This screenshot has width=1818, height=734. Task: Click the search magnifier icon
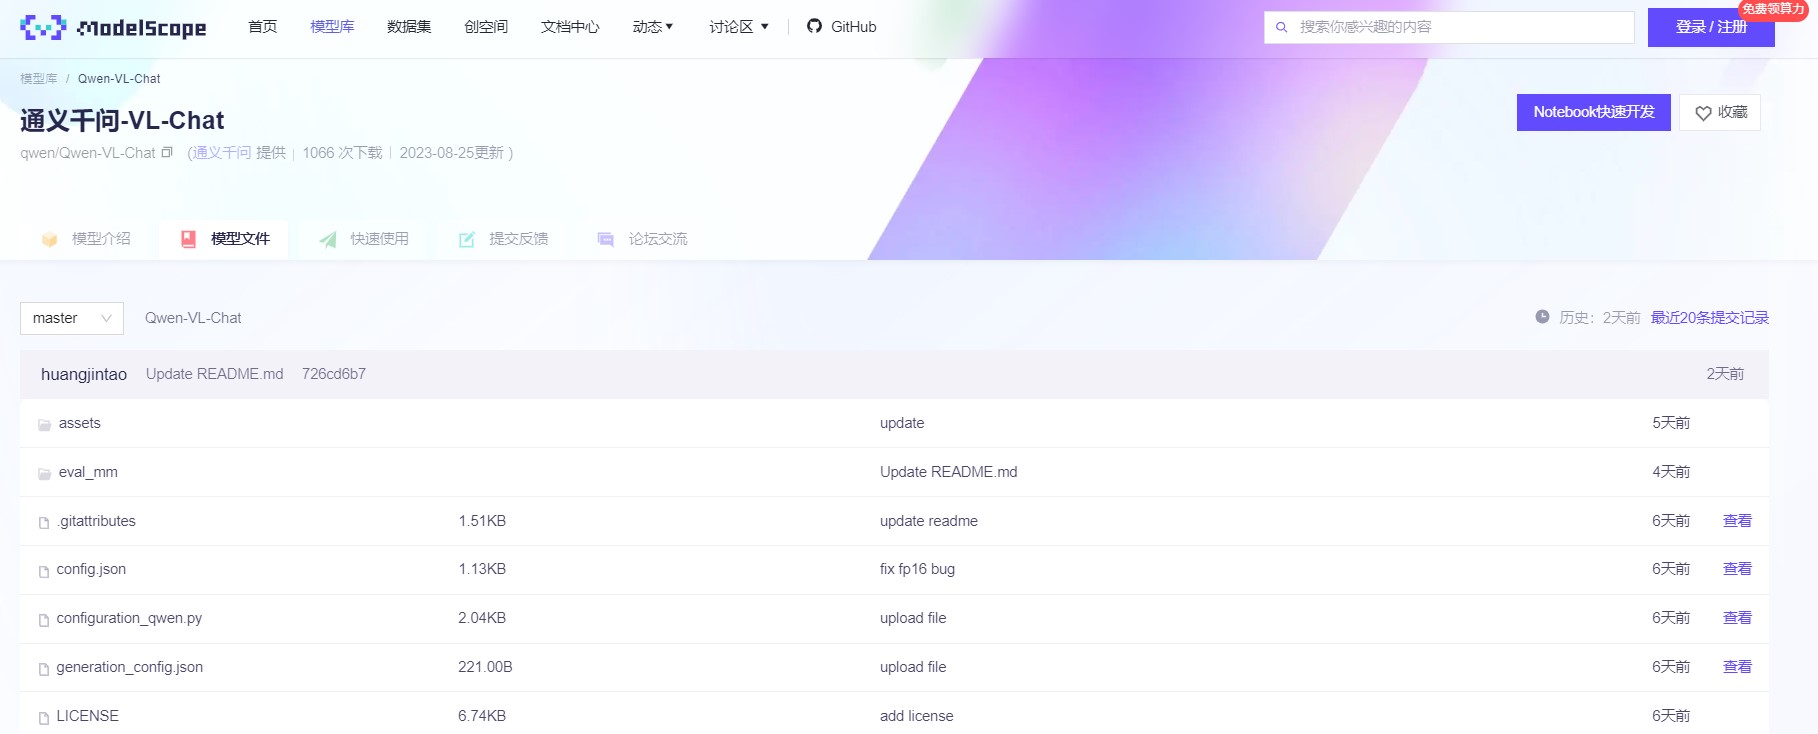click(x=1281, y=27)
